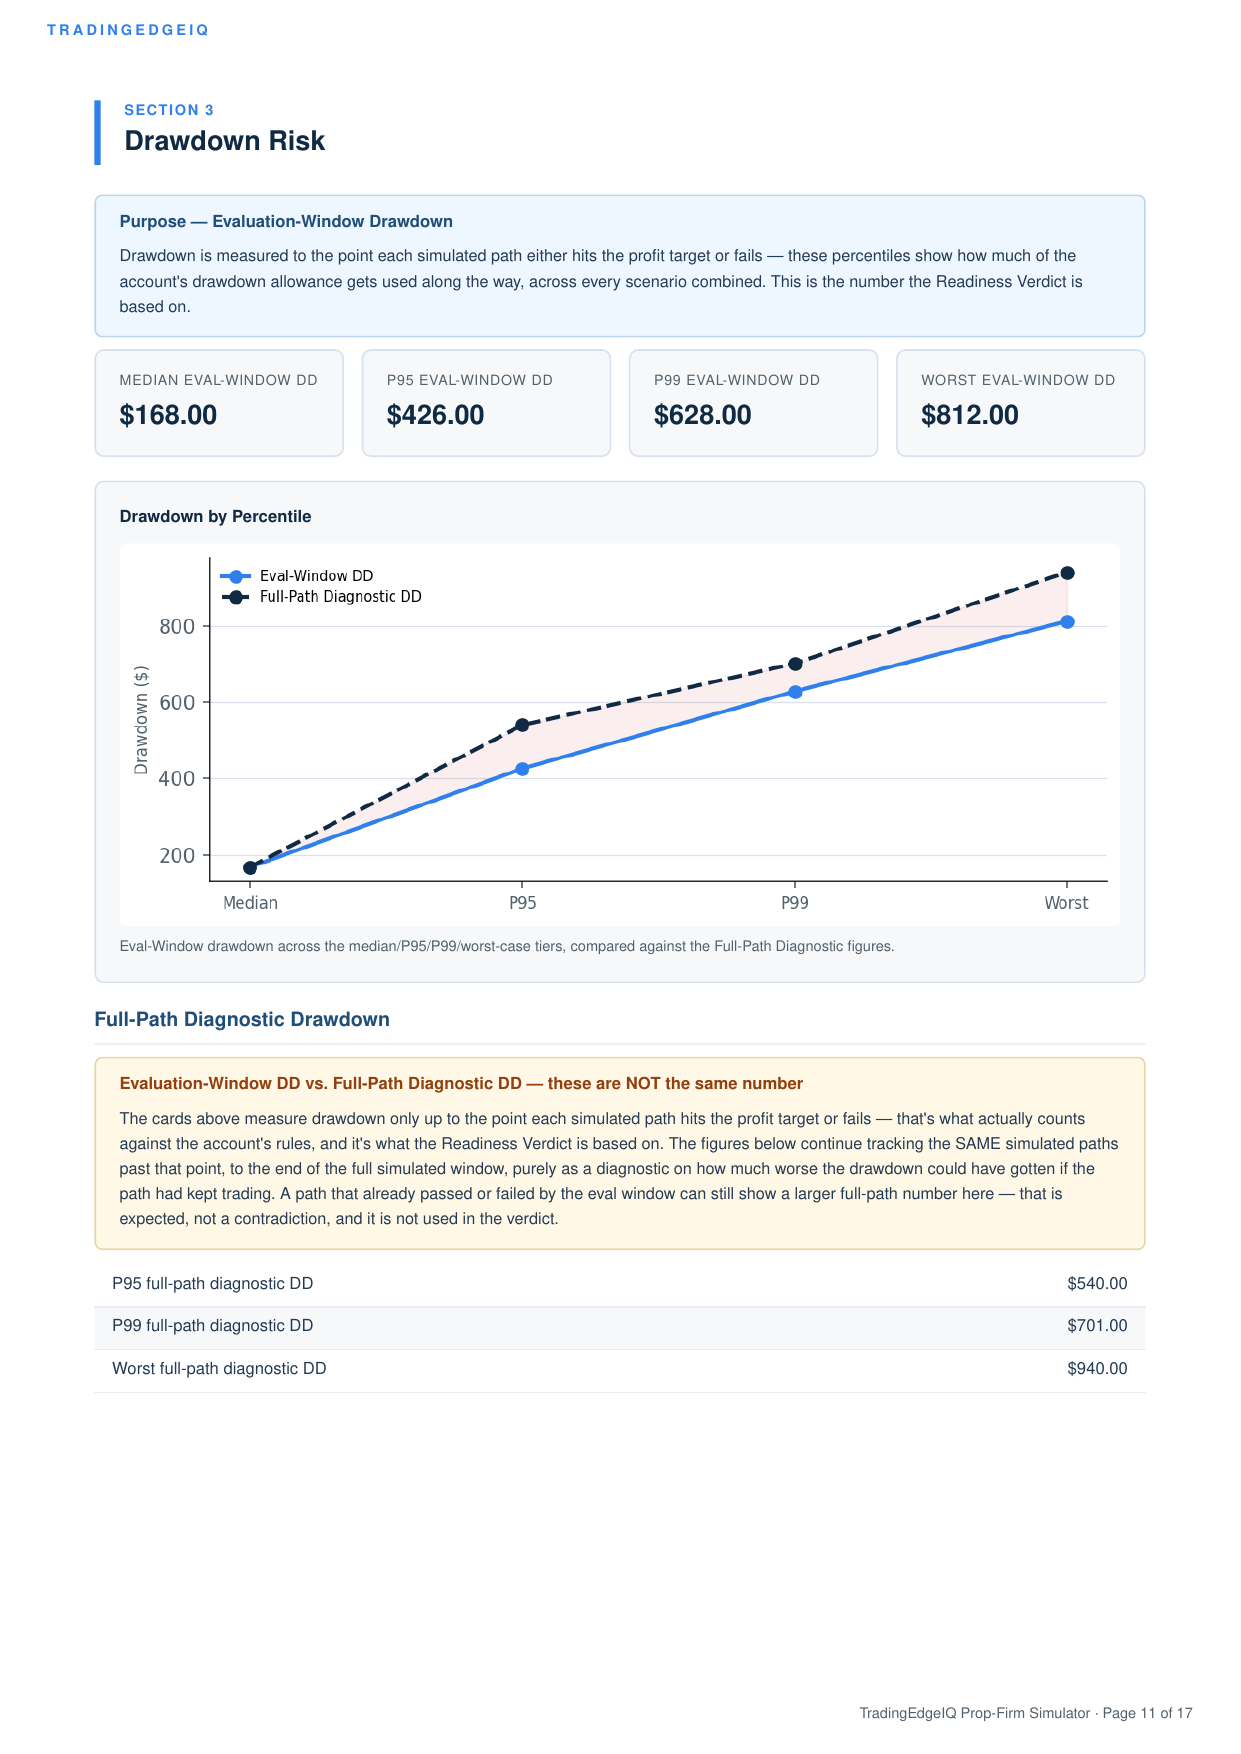Select the Worst full-path diagnostic DD row

coord(620,1369)
